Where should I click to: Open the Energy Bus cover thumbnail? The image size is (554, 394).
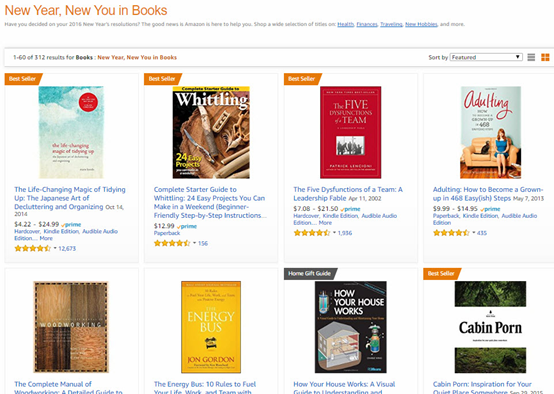pyautogui.click(x=211, y=327)
